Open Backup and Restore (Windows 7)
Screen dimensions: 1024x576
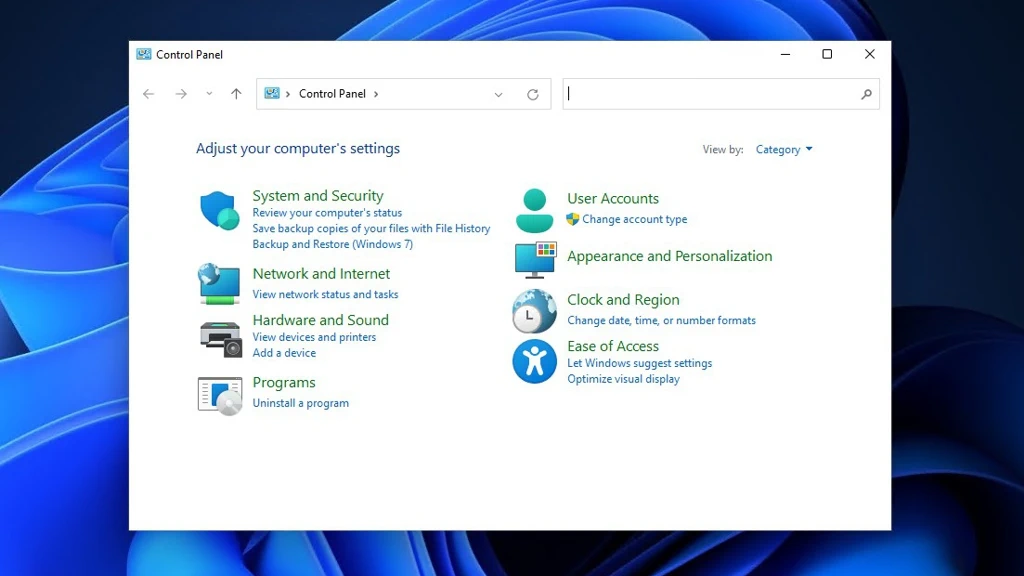coord(332,244)
